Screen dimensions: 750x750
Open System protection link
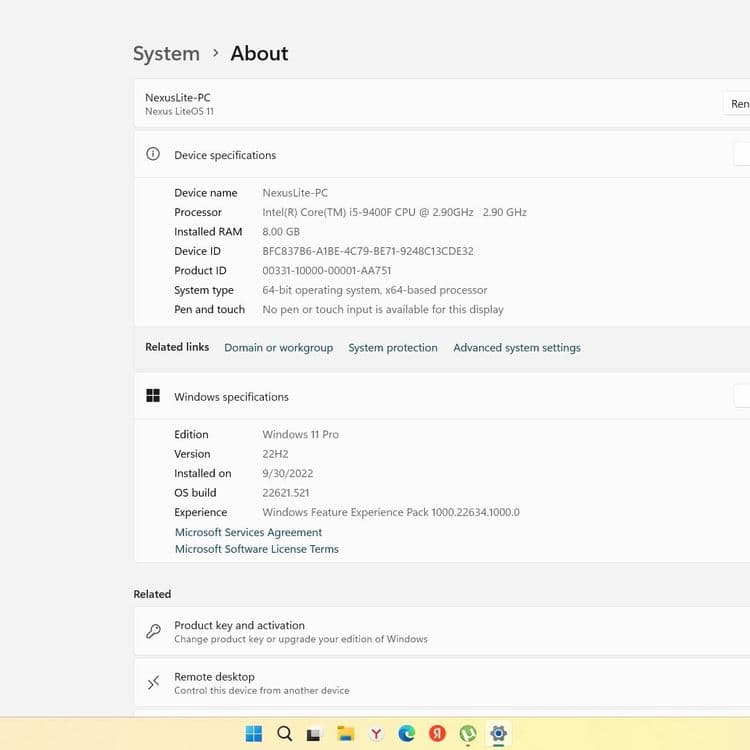click(x=393, y=348)
